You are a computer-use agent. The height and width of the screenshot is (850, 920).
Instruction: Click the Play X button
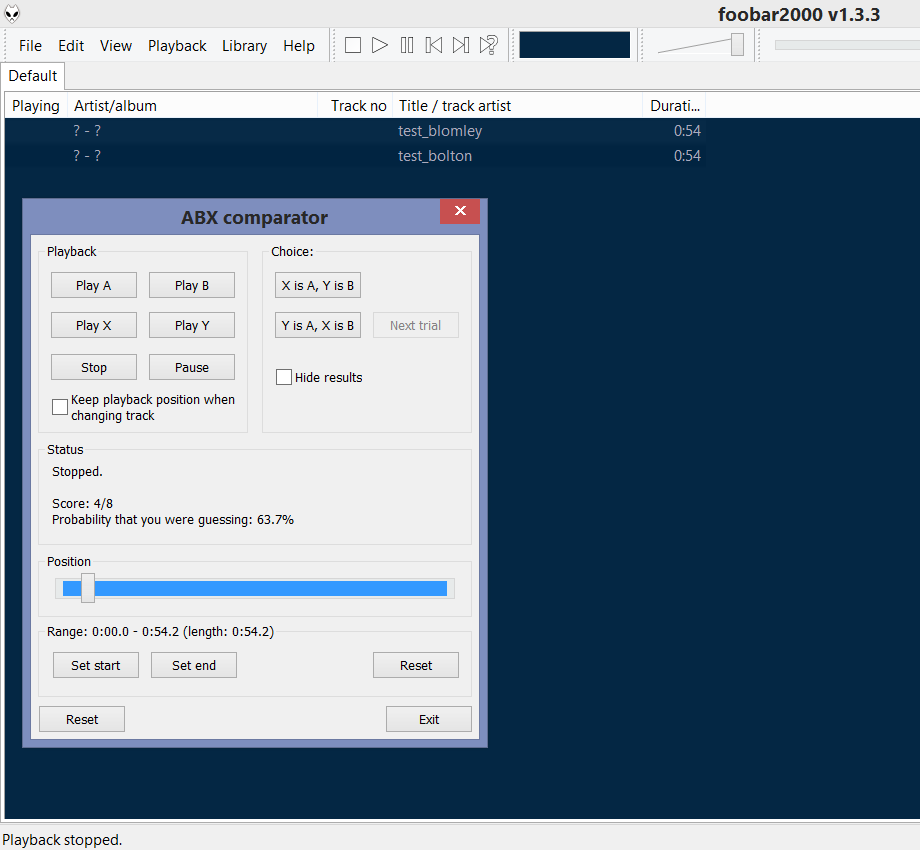tap(94, 325)
